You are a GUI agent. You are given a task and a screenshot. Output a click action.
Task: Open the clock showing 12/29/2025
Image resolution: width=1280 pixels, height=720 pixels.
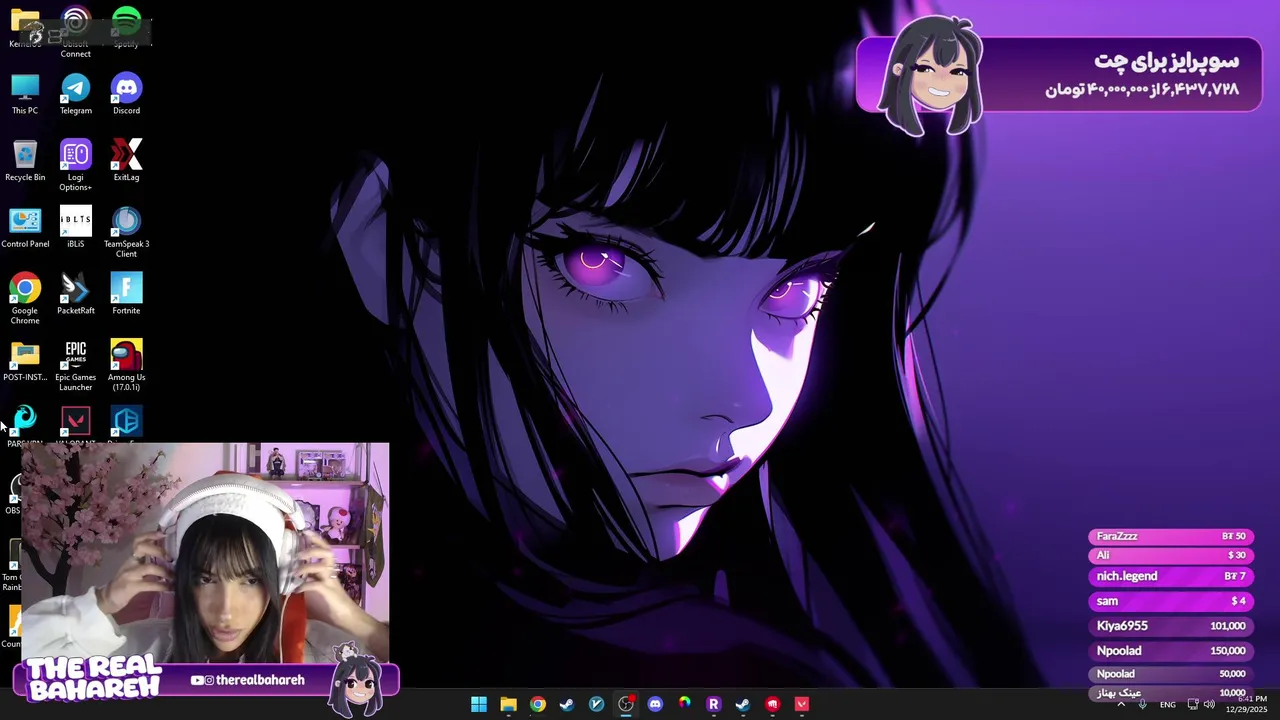(x=1246, y=704)
